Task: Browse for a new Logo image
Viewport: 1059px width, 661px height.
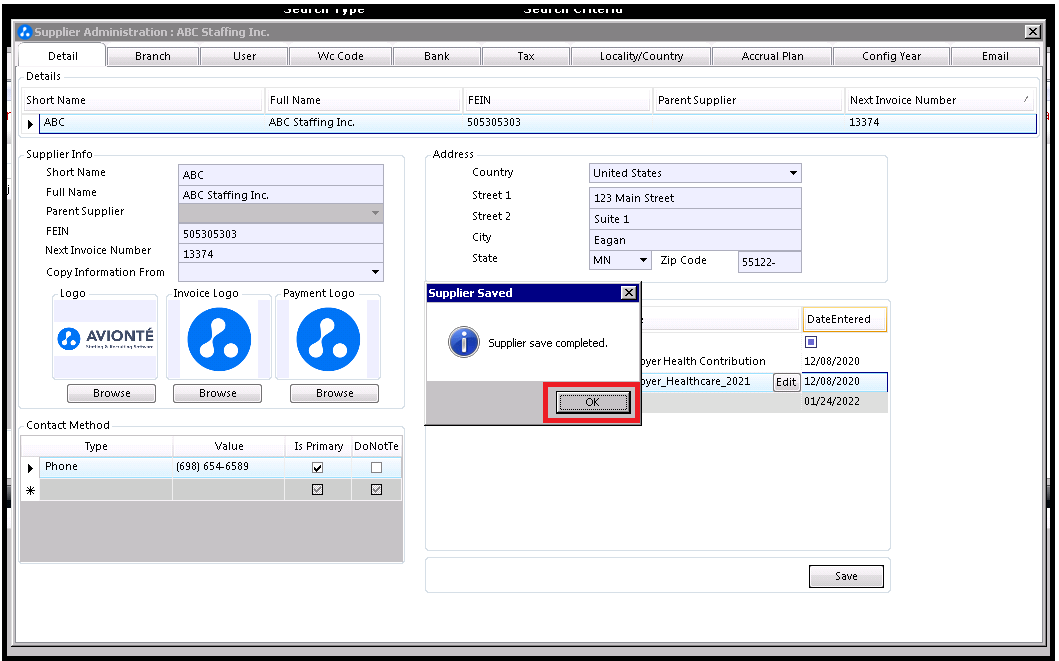Action: point(111,393)
